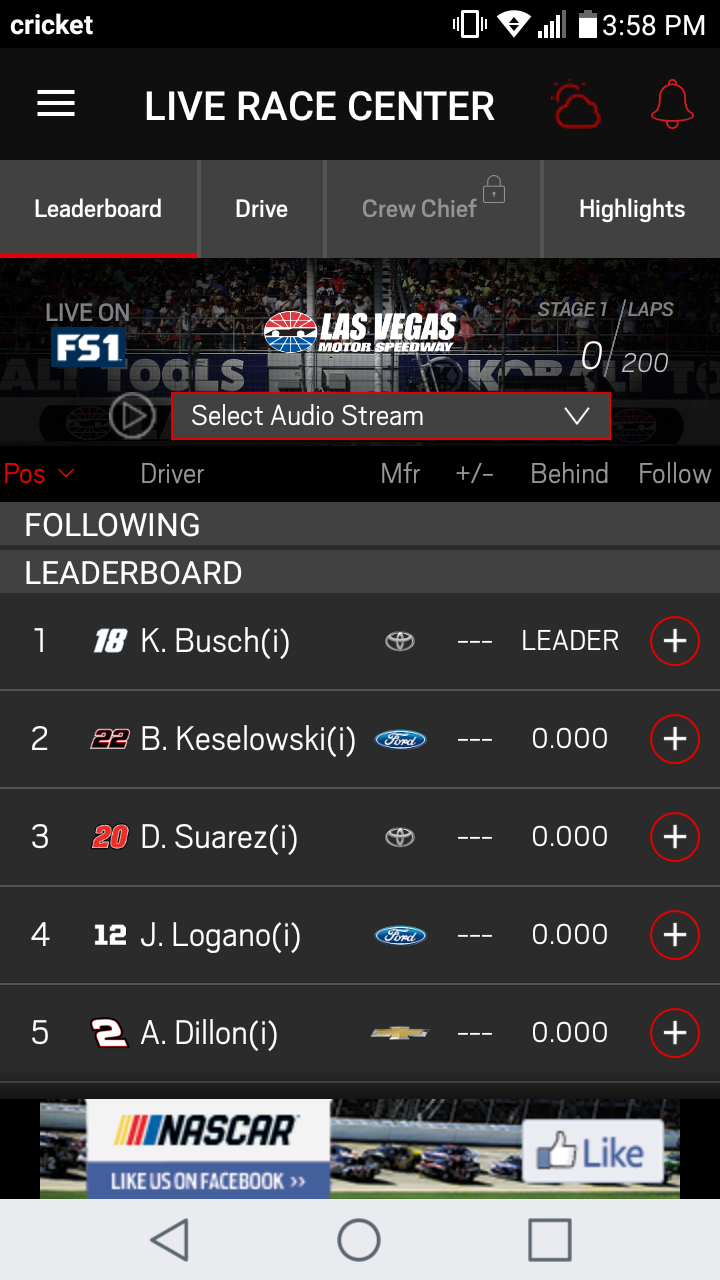Open the Highlights tab
Image resolution: width=720 pixels, height=1280 pixels.
632,209
